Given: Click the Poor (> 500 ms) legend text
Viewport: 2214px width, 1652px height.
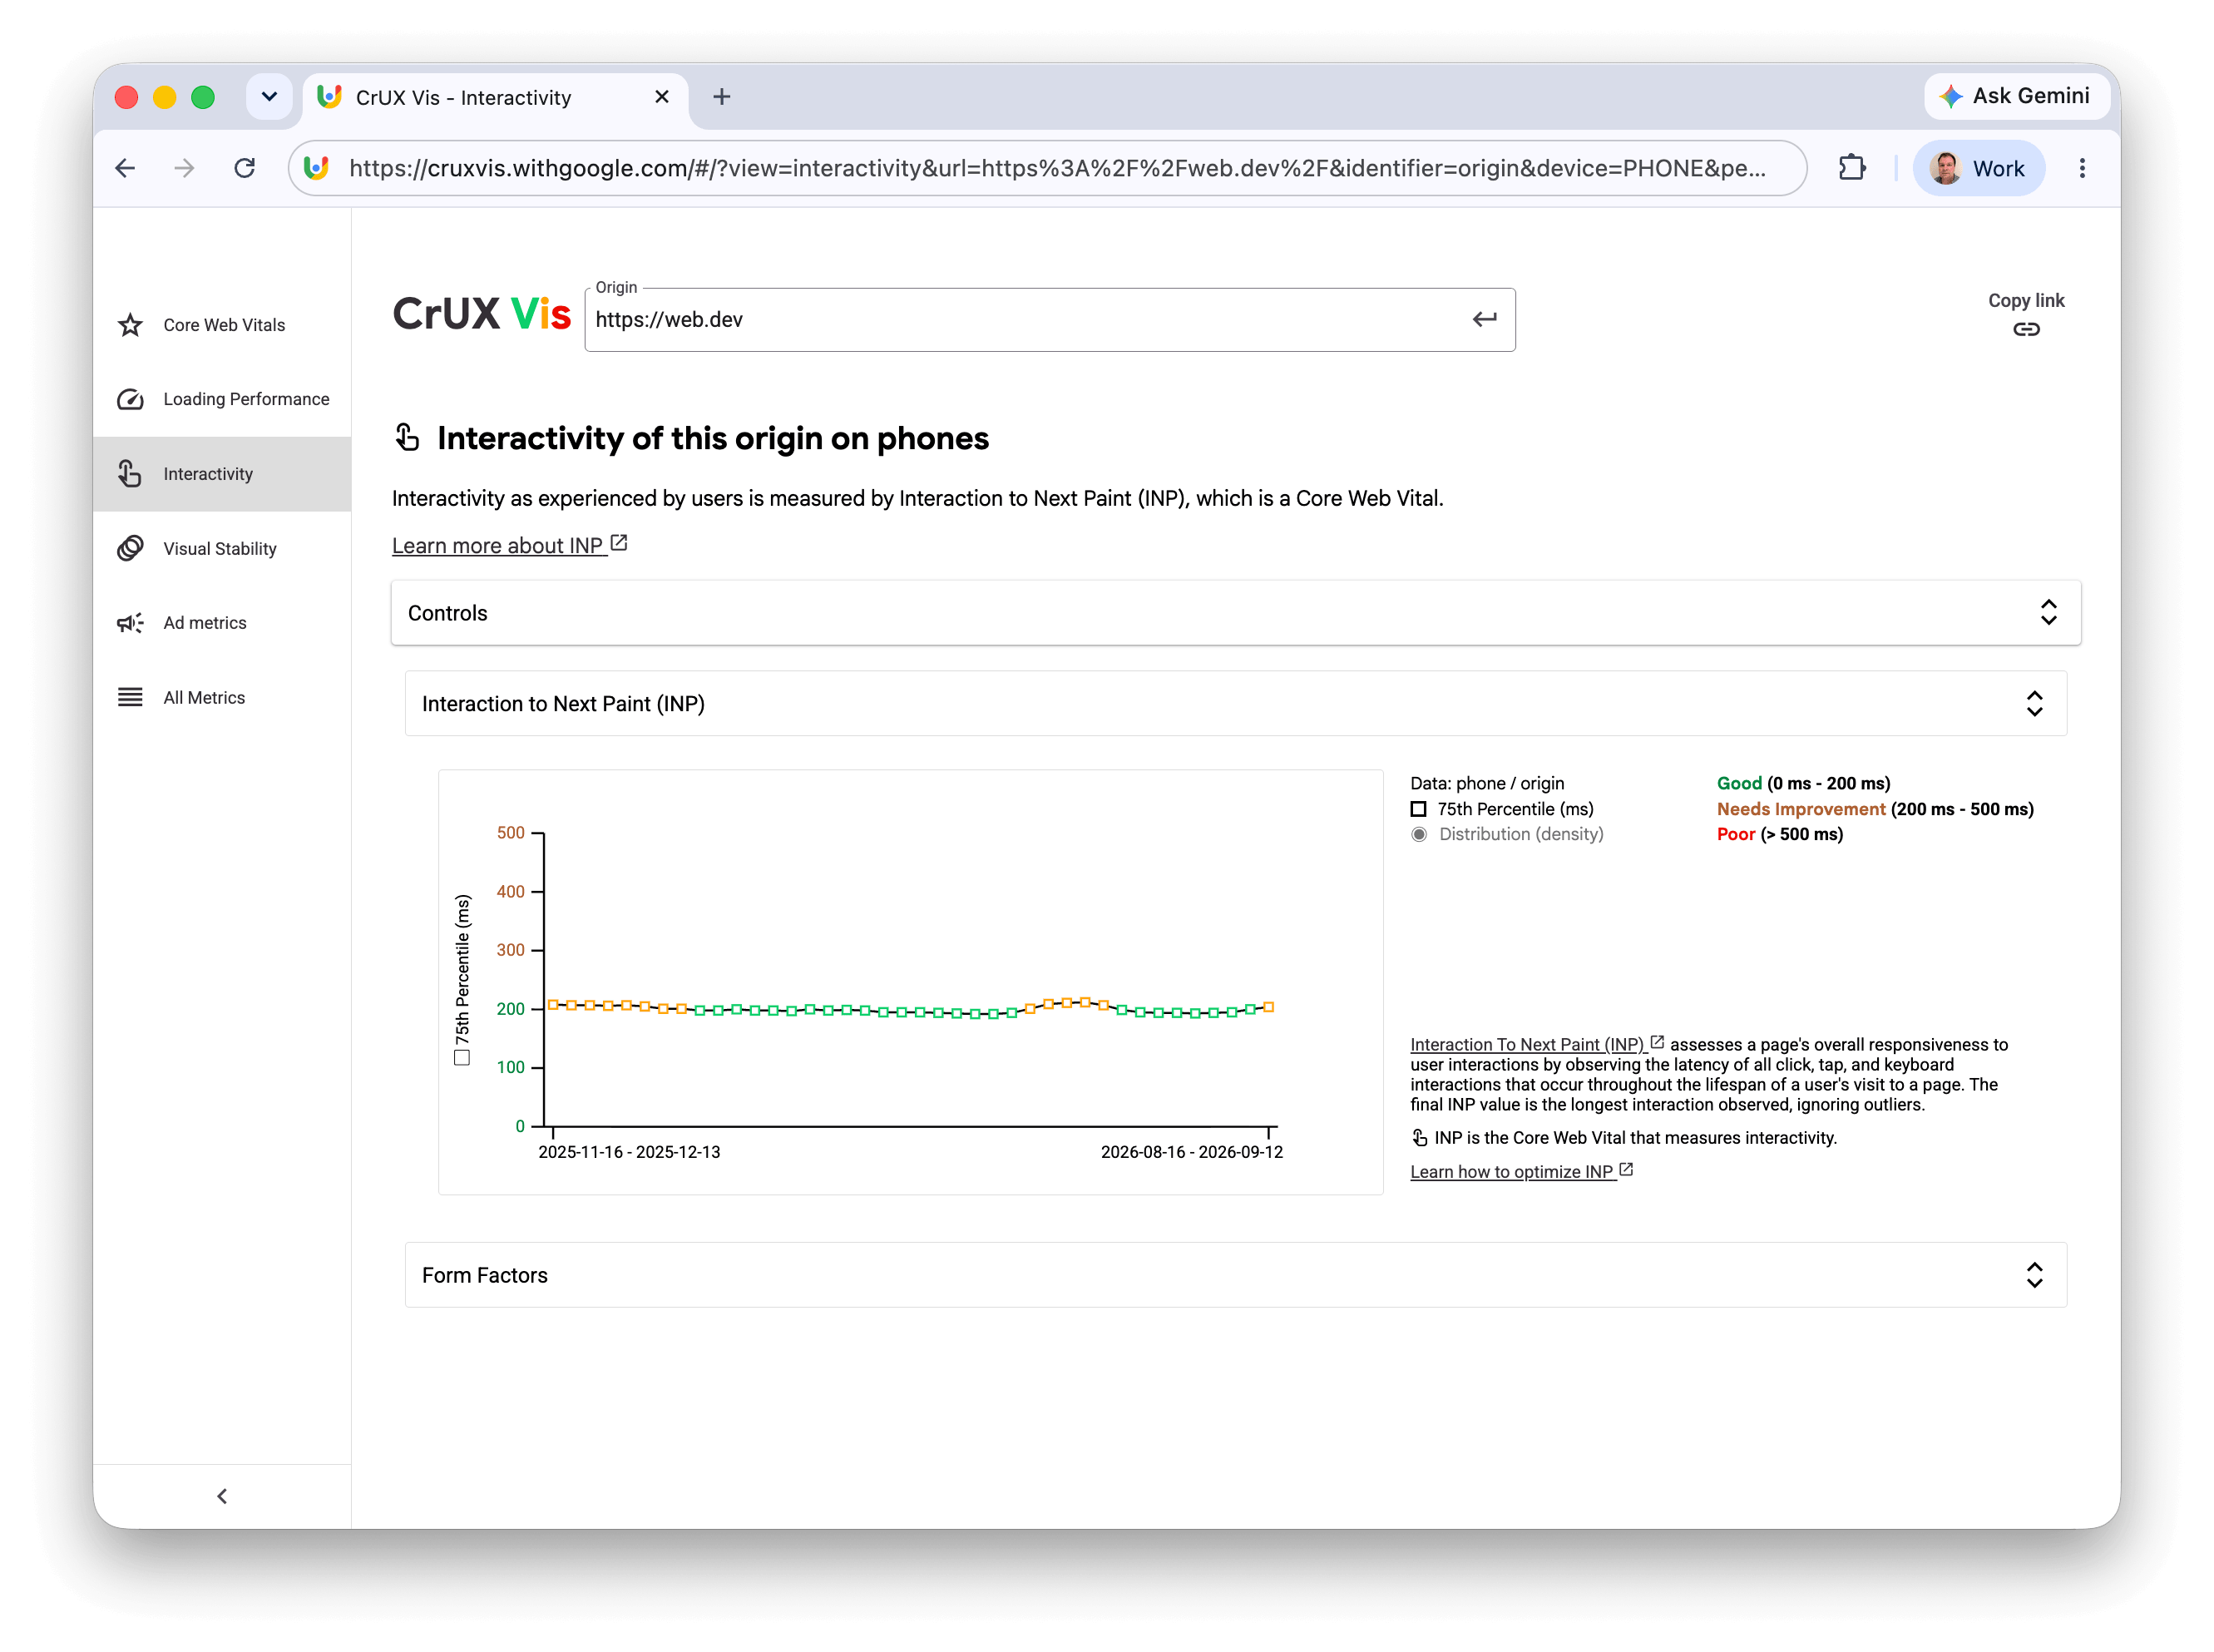Looking at the screenshot, I should (x=1779, y=834).
